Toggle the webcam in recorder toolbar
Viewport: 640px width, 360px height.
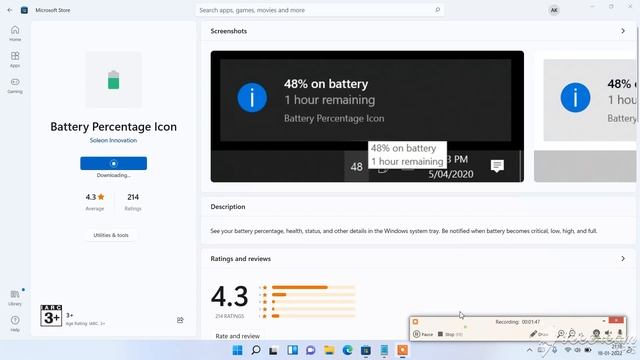[x=596, y=333]
